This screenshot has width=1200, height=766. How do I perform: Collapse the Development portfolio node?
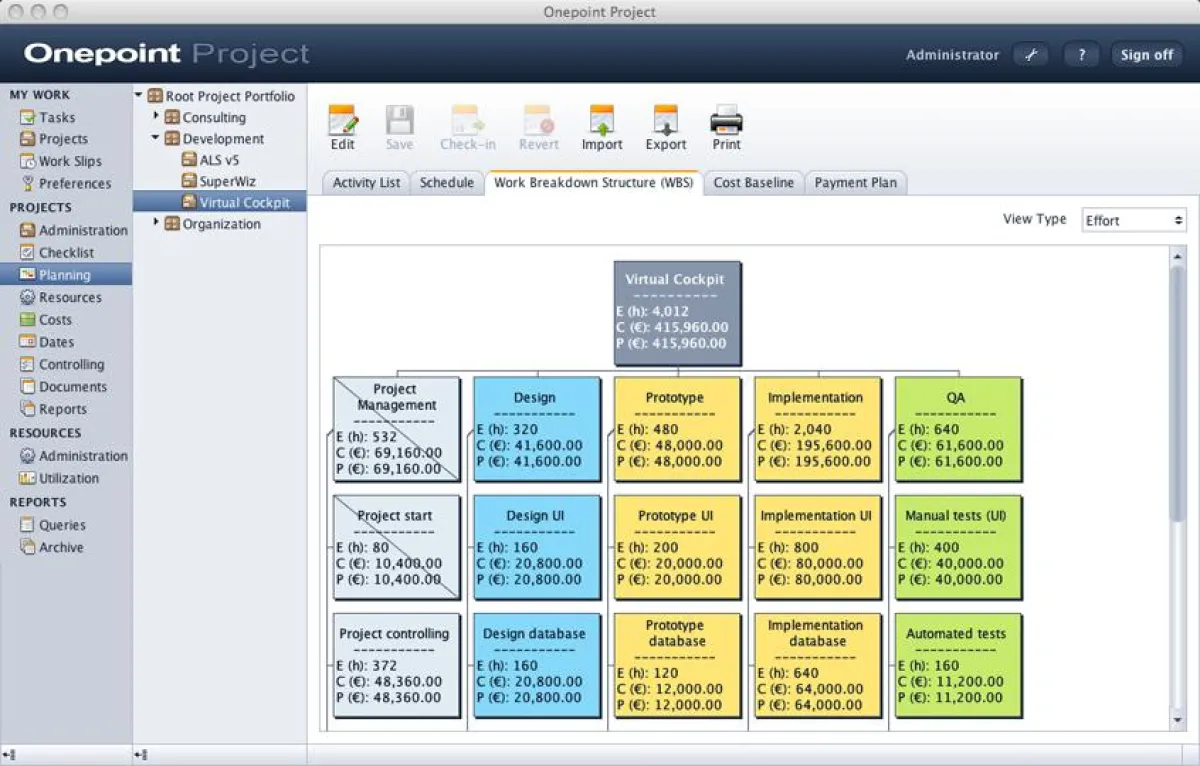(155, 138)
